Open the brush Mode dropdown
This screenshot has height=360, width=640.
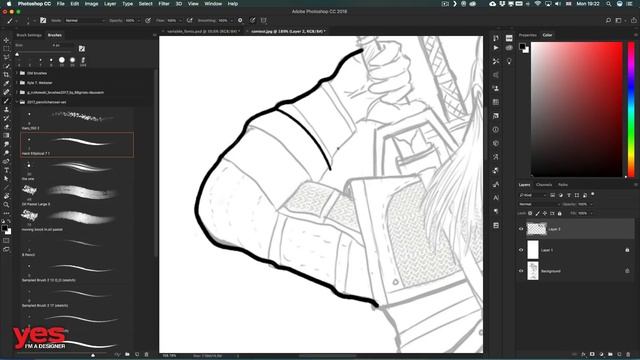(85, 20)
